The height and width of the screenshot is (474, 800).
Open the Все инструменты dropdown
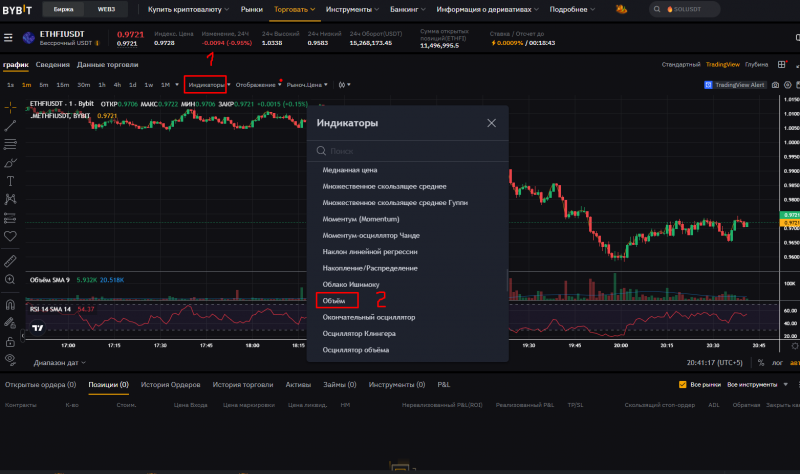tap(757, 384)
